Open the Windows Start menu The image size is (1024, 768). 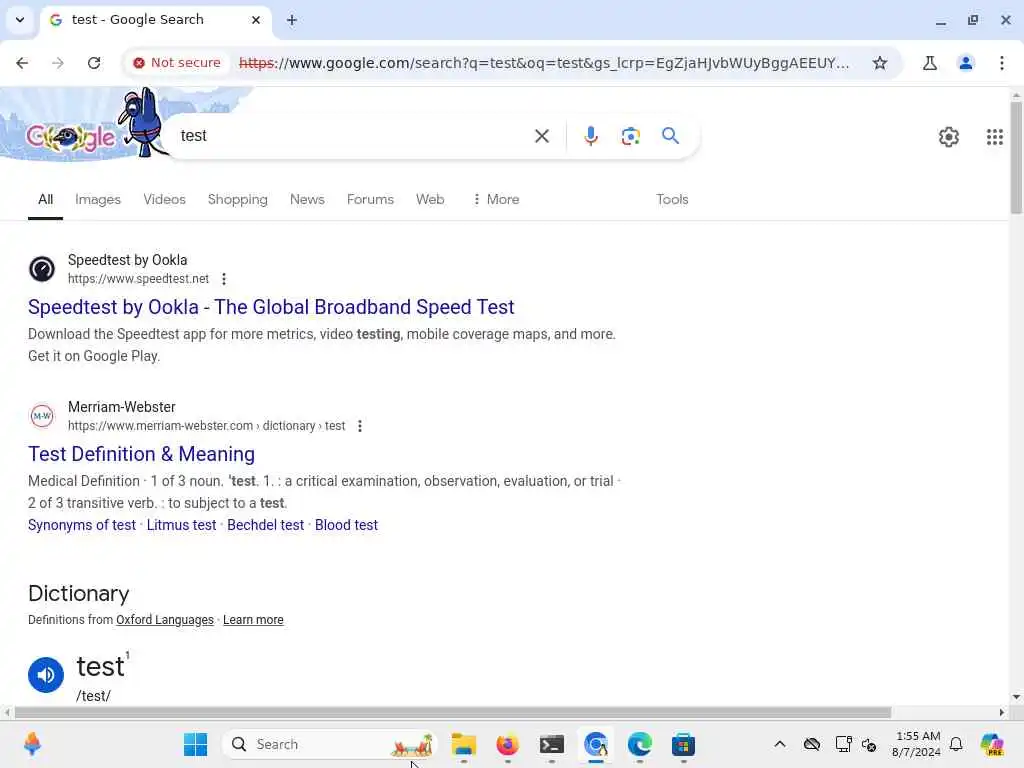(195, 744)
